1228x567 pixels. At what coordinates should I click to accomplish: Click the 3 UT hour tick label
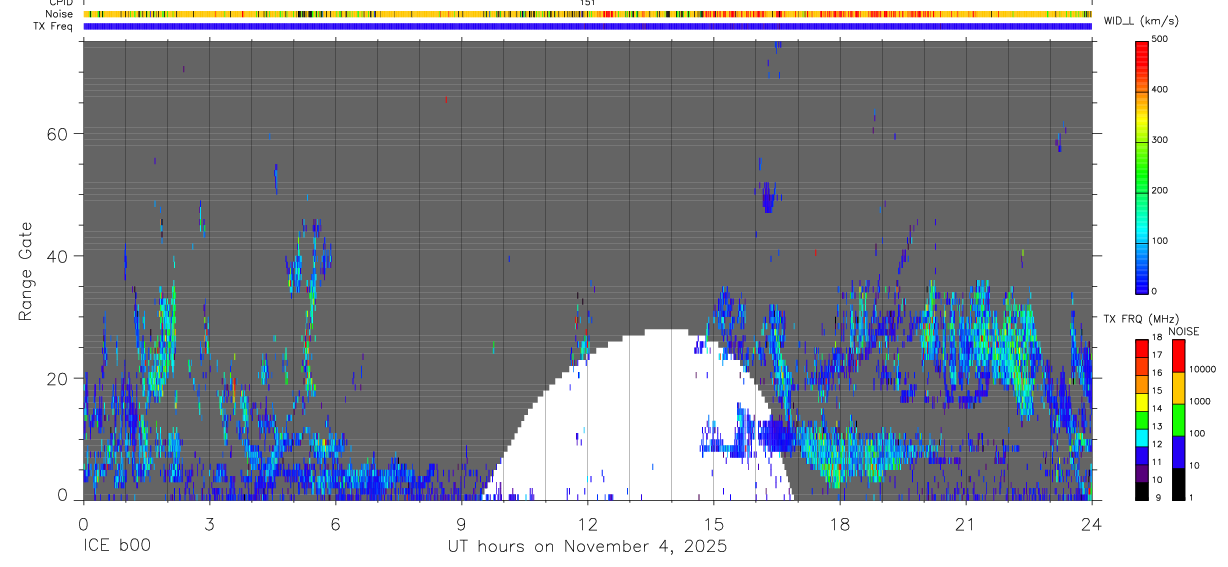(x=209, y=524)
